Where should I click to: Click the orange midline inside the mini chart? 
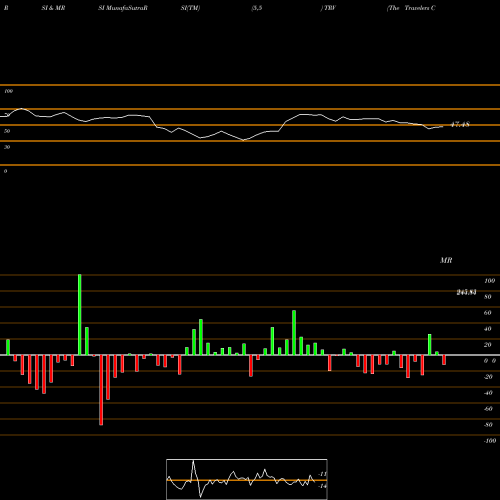coord(247,480)
